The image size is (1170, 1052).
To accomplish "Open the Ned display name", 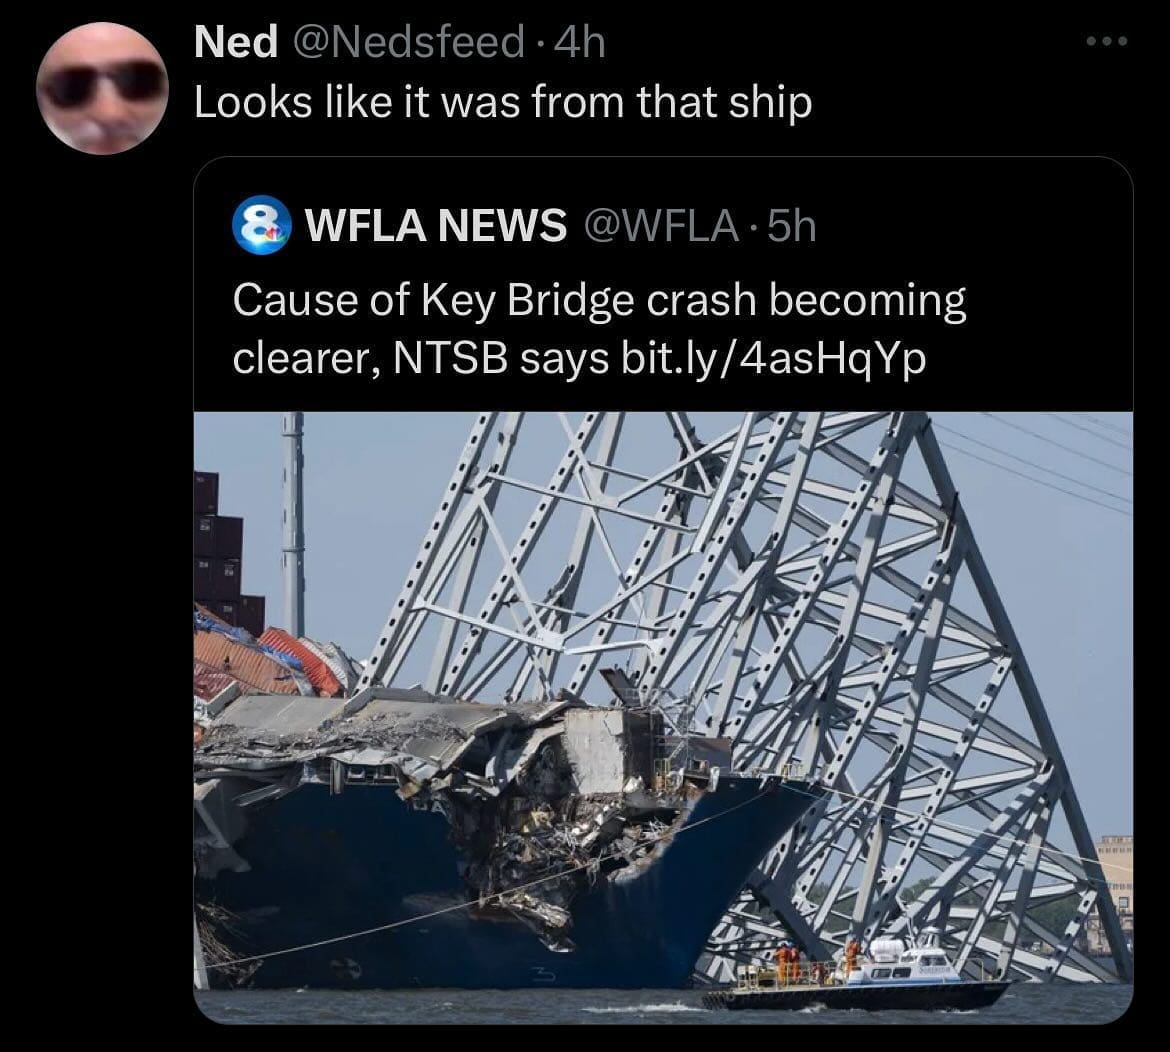I will click(236, 42).
